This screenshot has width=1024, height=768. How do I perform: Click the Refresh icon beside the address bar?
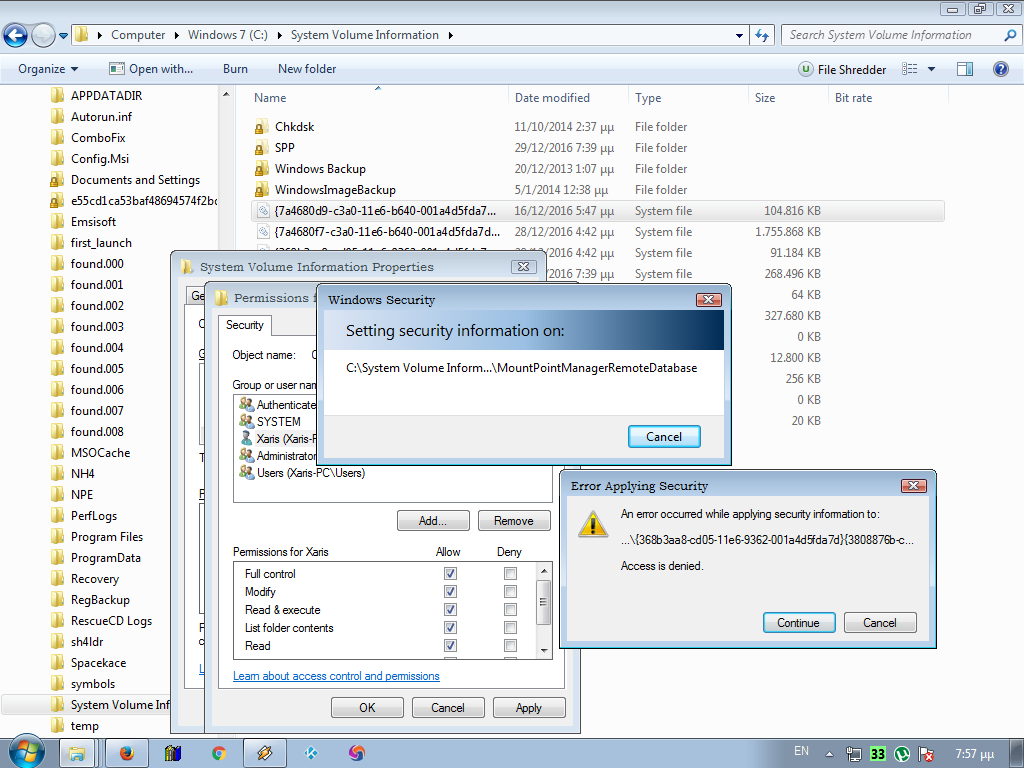pyautogui.click(x=761, y=35)
